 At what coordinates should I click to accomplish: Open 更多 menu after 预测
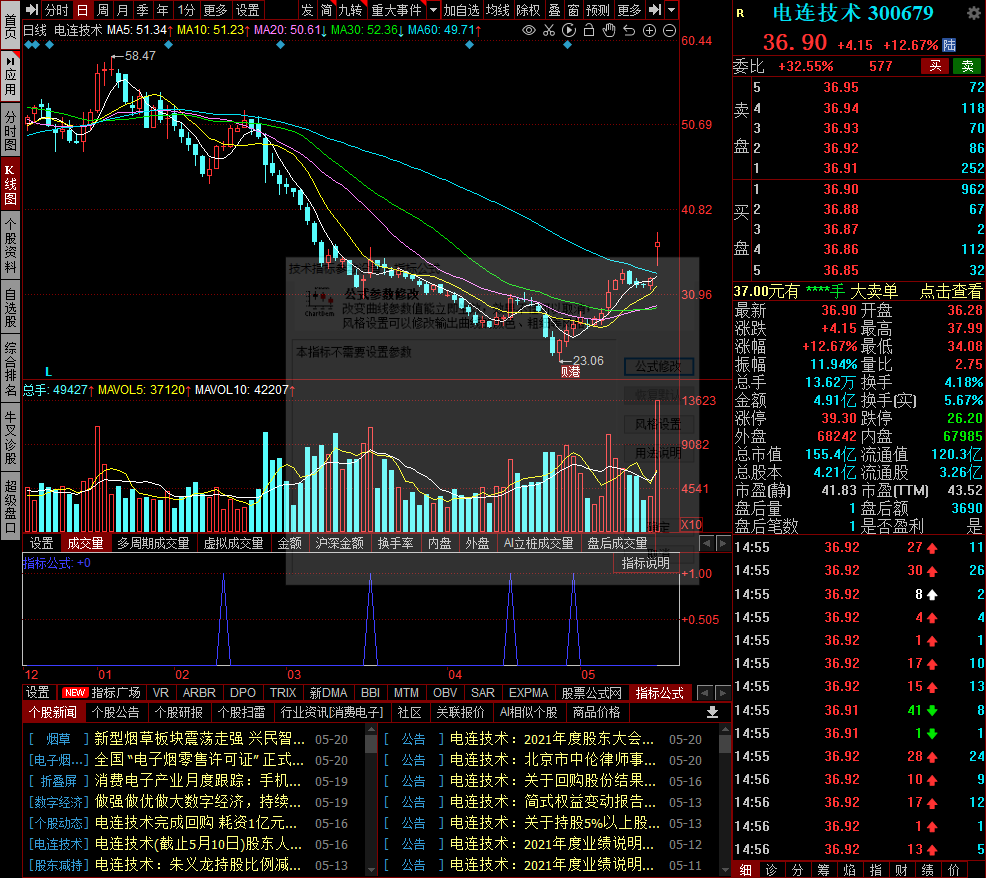coord(629,10)
